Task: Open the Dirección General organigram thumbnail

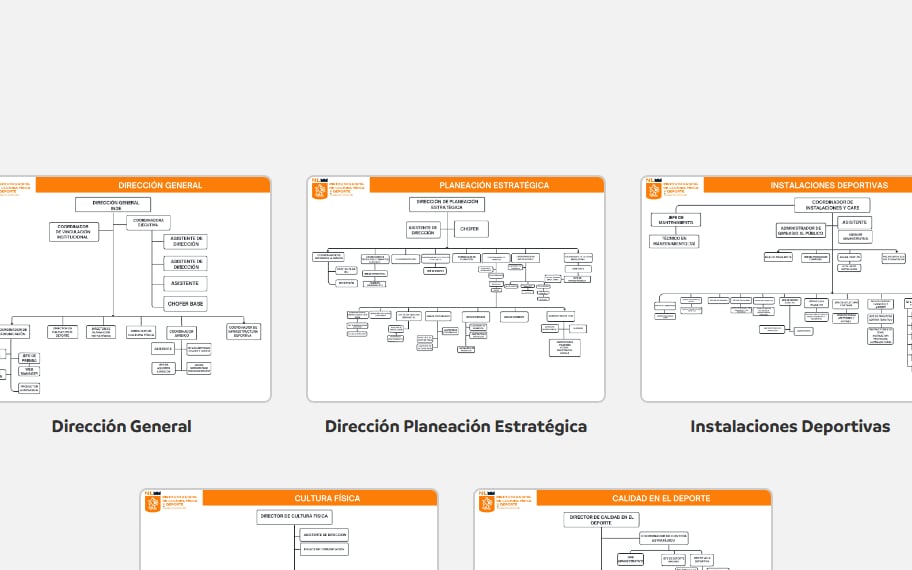Action: (x=135, y=288)
